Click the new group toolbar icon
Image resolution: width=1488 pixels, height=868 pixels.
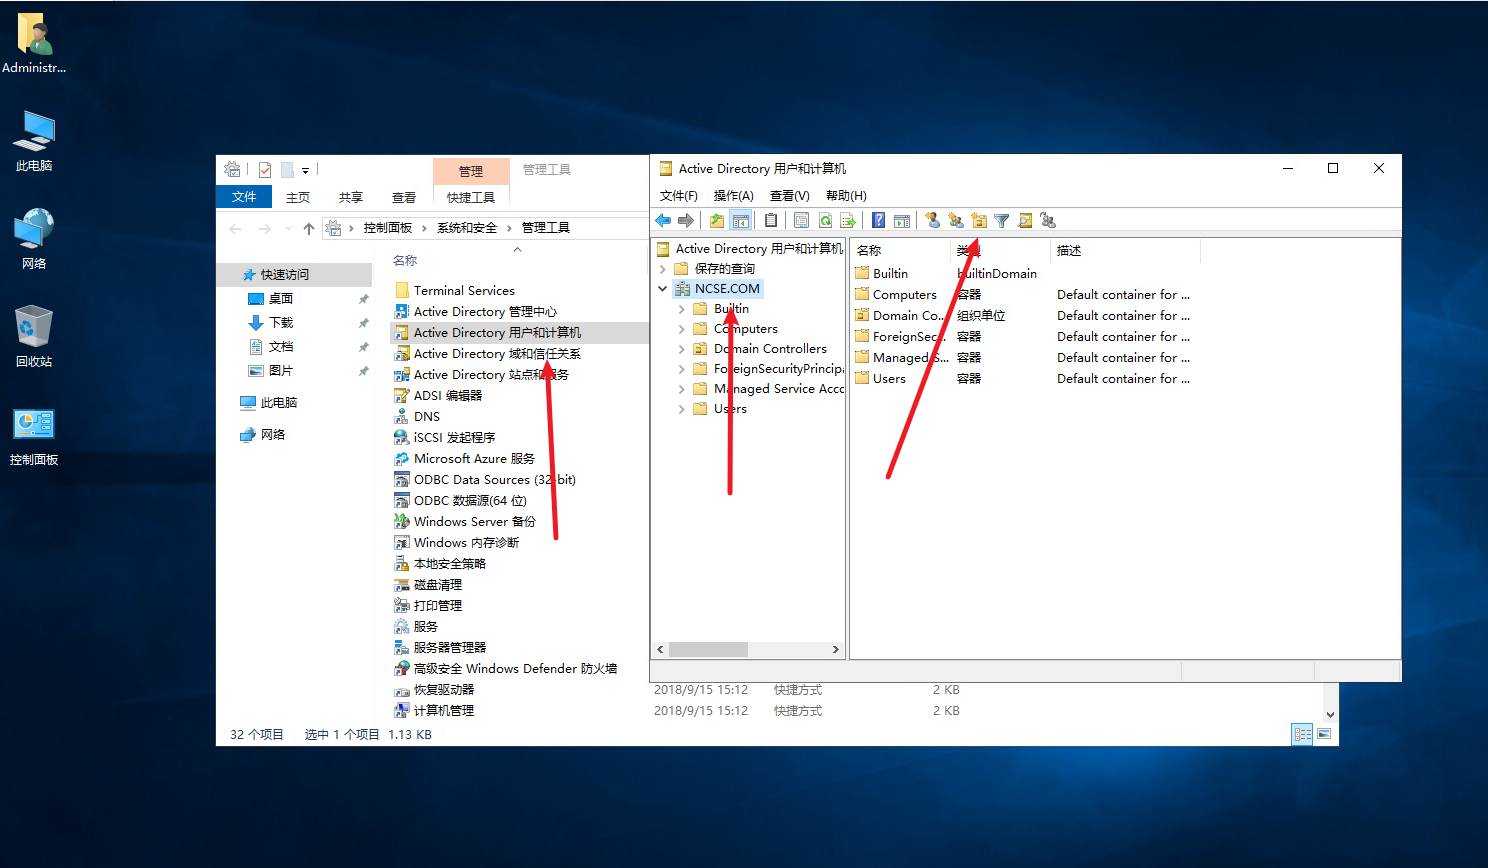tap(956, 221)
